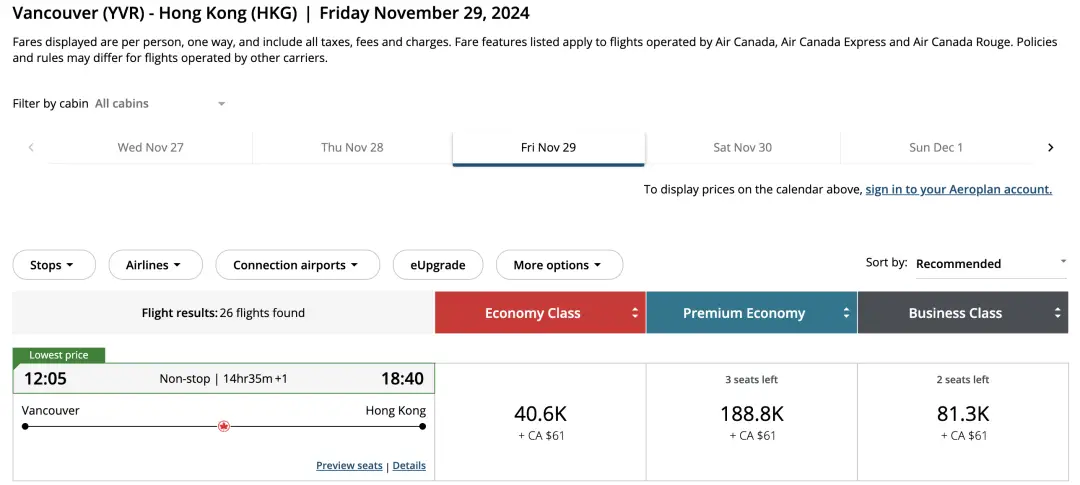Open Preview seats link
The width and height of the screenshot is (1080, 485).
point(349,466)
